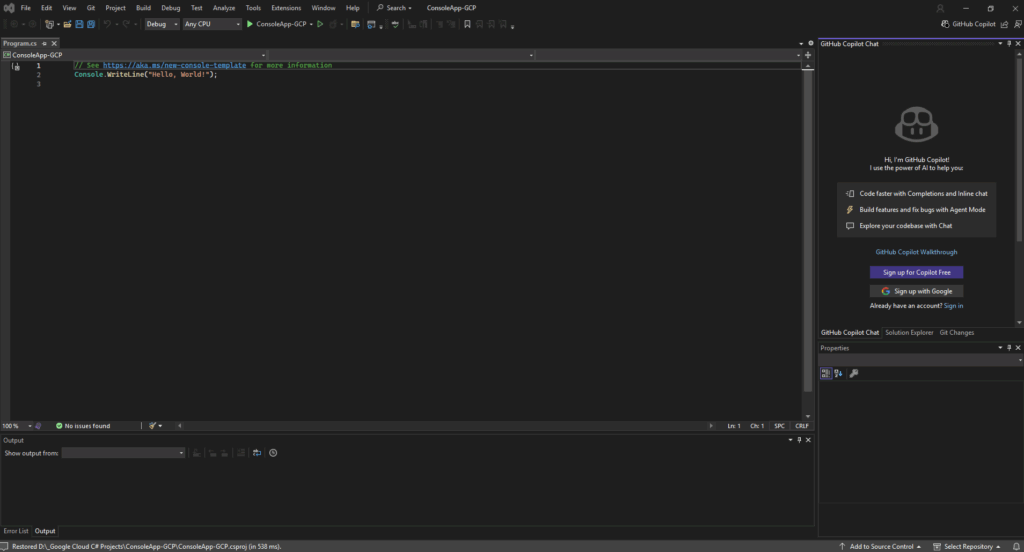Open the Git menu

pyautogui.click(x=91, y=8)
